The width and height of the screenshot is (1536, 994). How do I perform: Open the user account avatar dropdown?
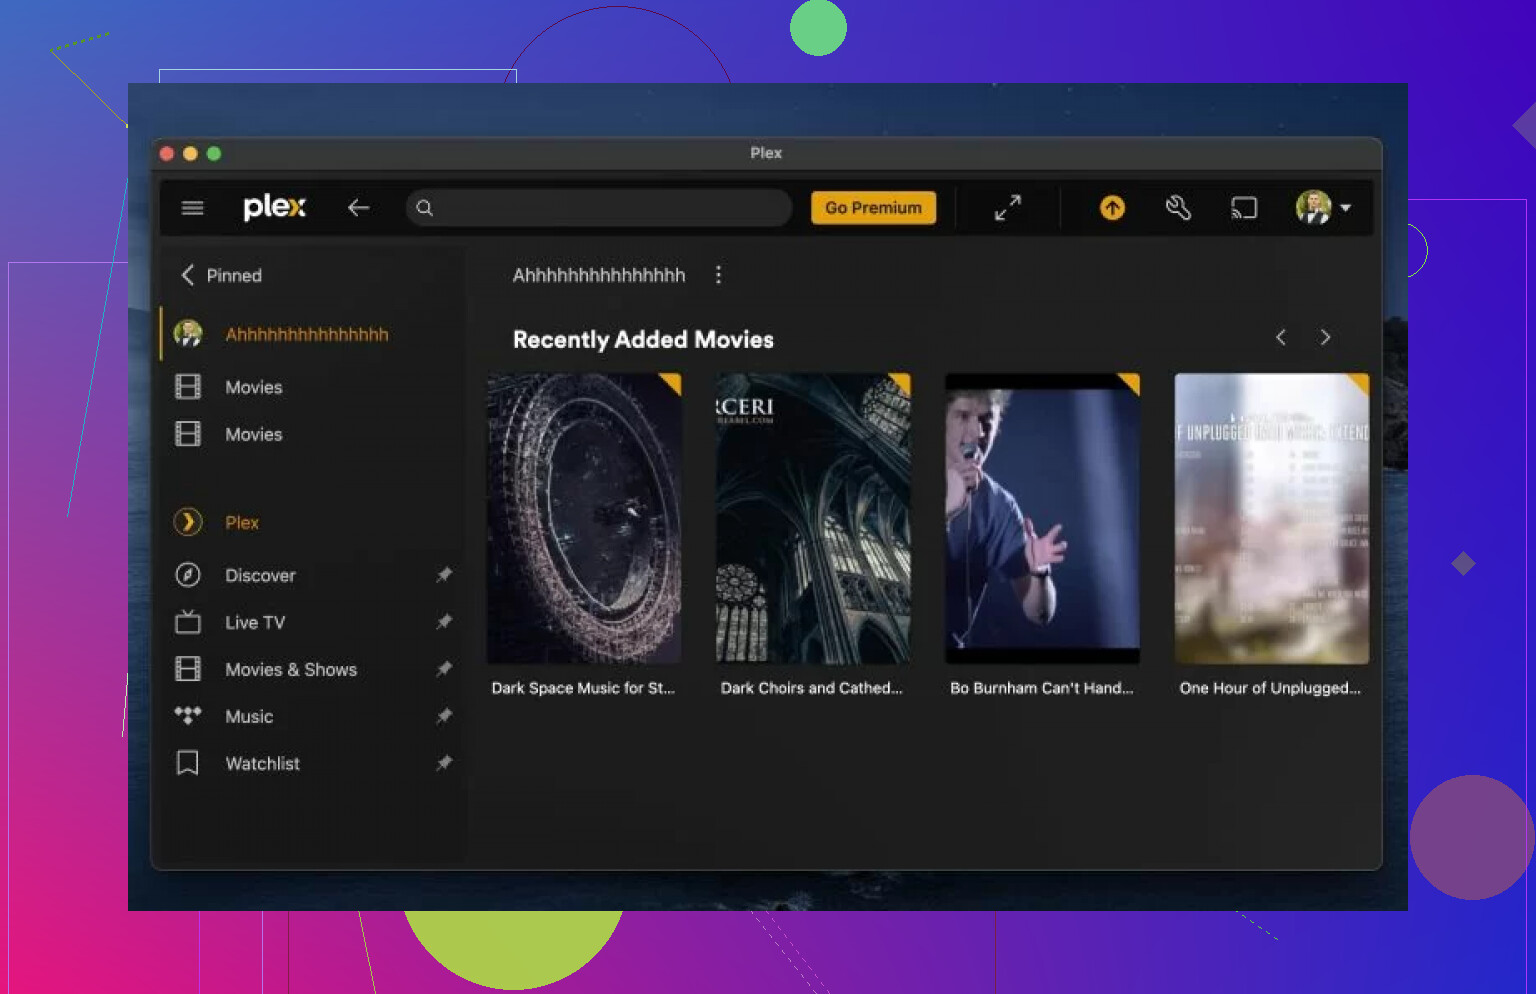click(x=1322, y=208)
